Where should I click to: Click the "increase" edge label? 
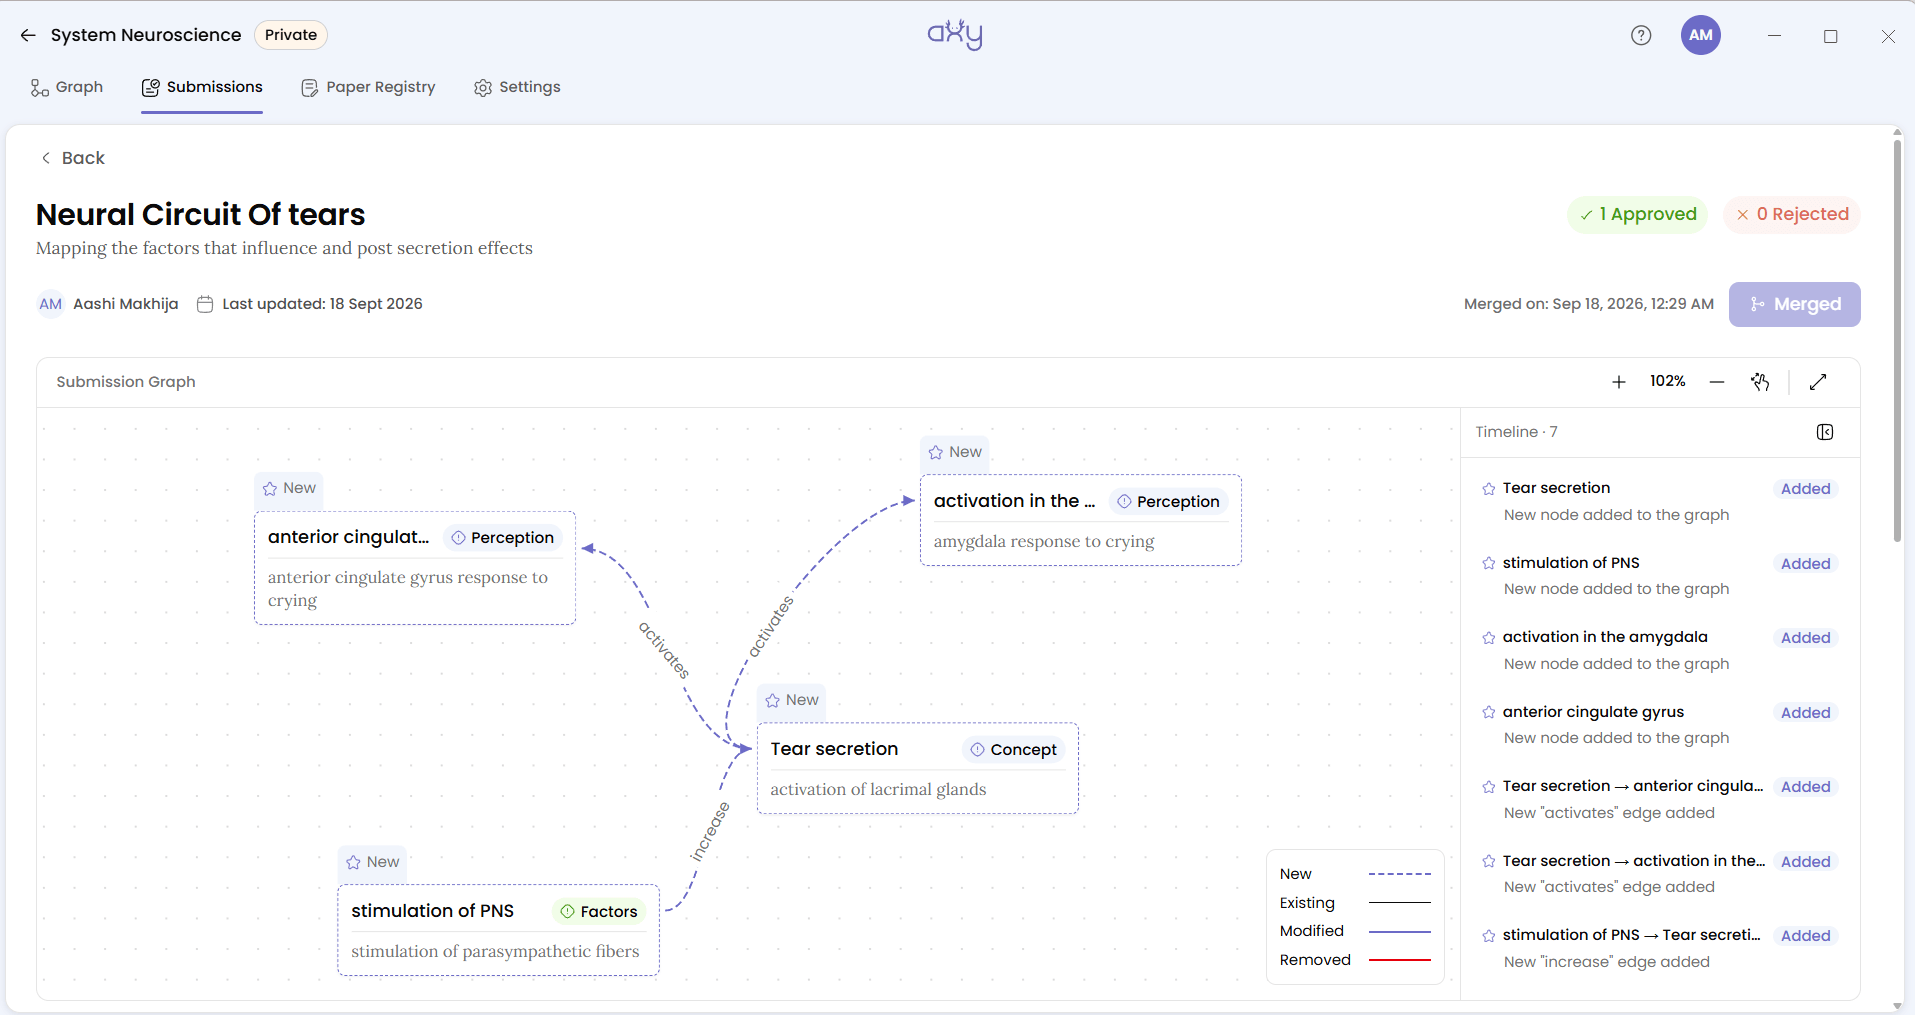(x=710, y=832)
